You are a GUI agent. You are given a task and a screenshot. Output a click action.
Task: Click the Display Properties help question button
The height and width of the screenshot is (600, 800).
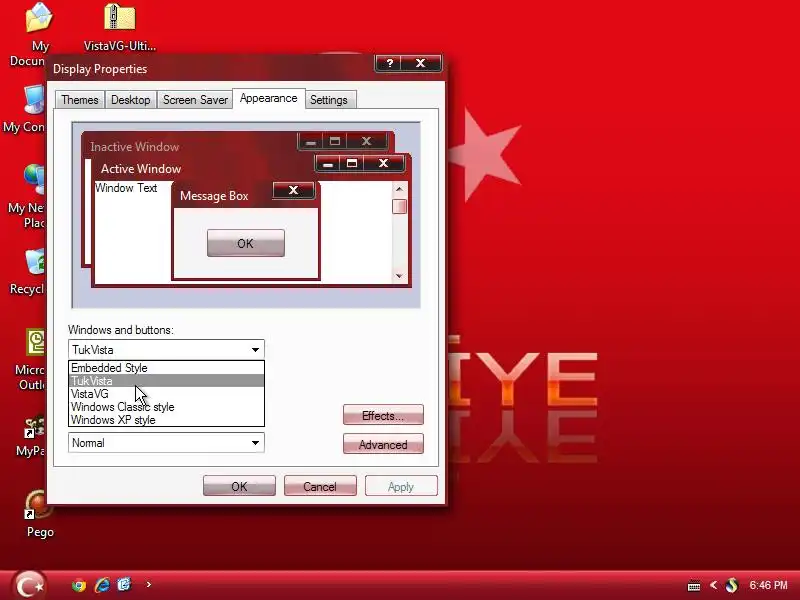(389, 63)
